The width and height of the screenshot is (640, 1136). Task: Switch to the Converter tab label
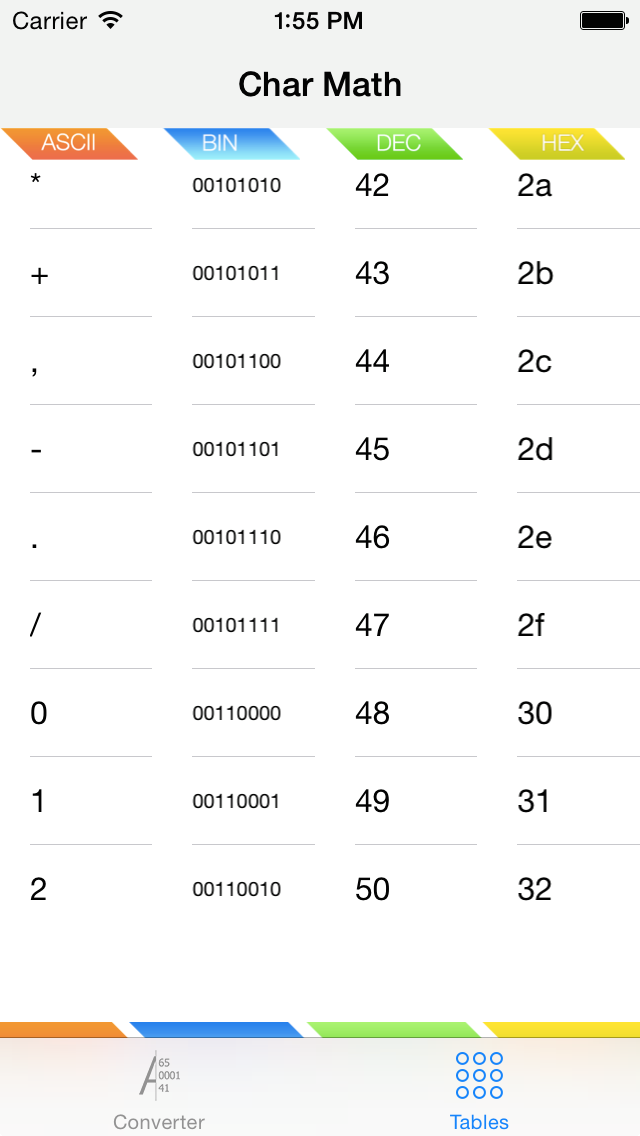tap(159, 1122)
